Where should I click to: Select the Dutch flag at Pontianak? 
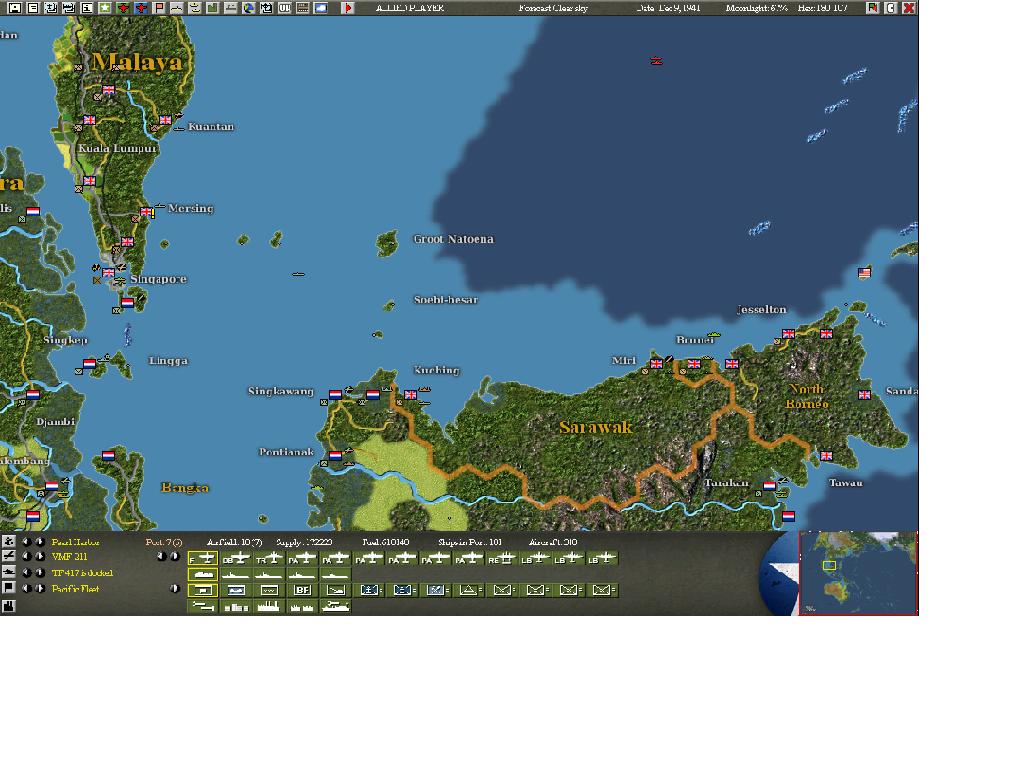click(335, 455)
